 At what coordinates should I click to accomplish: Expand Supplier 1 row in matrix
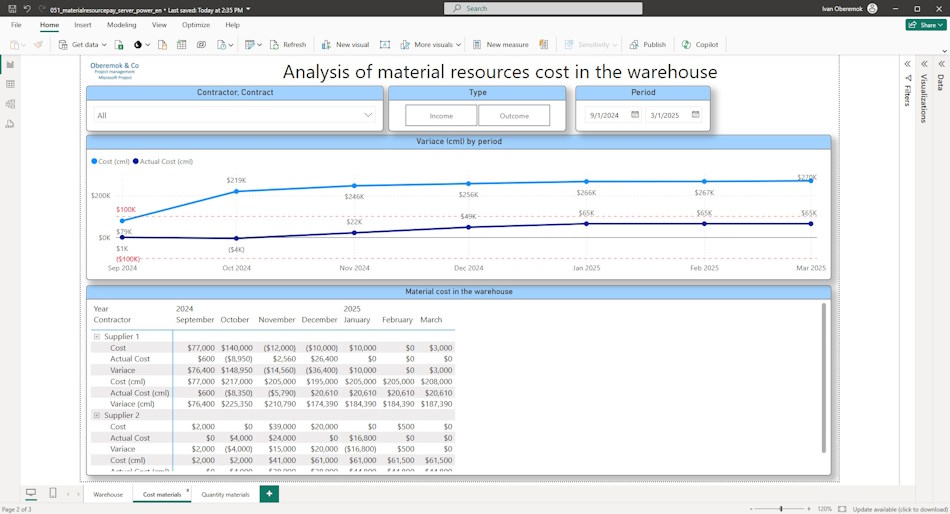click(96, 336)
